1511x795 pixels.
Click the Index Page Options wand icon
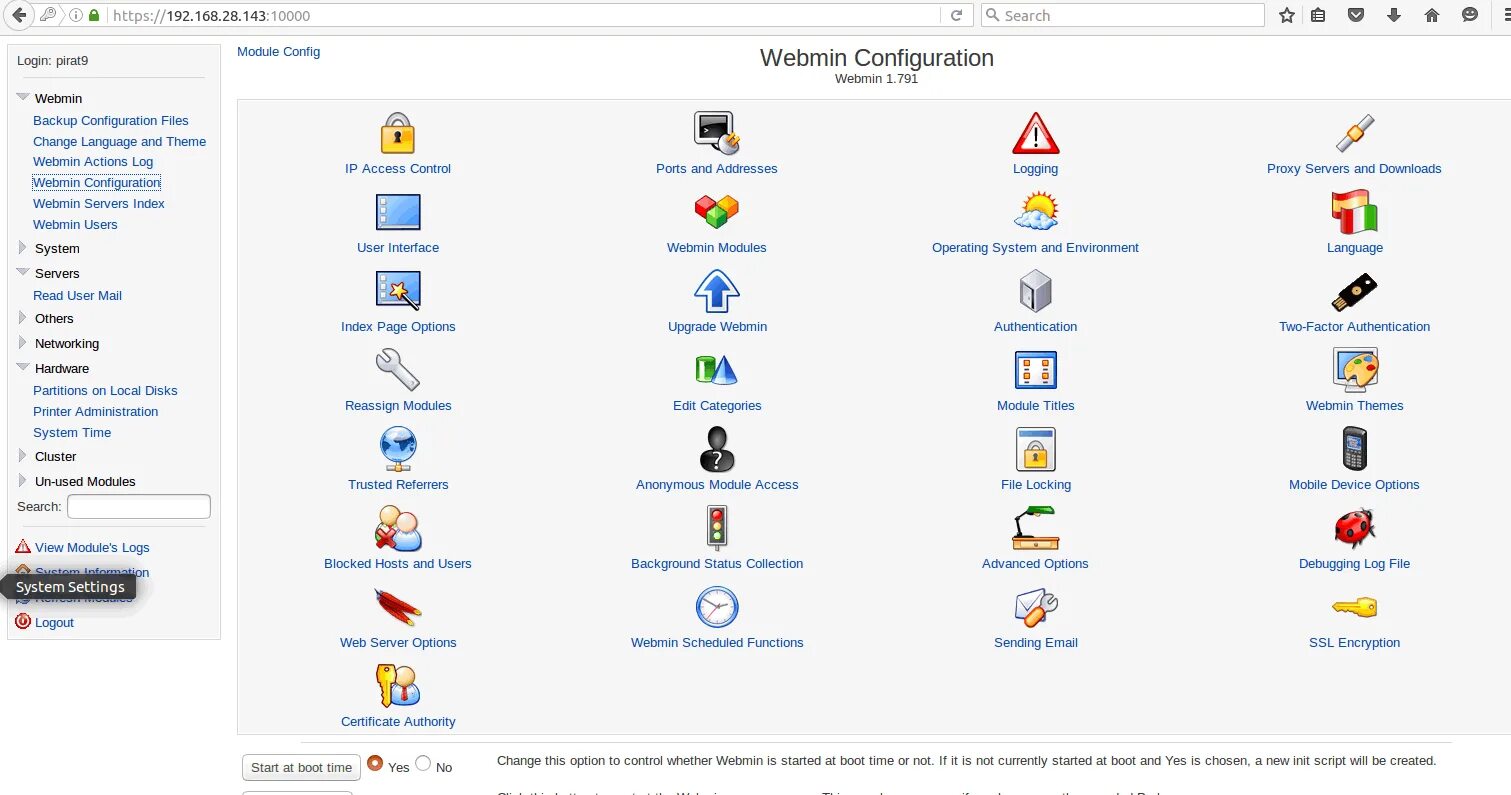tap(398, 291)
